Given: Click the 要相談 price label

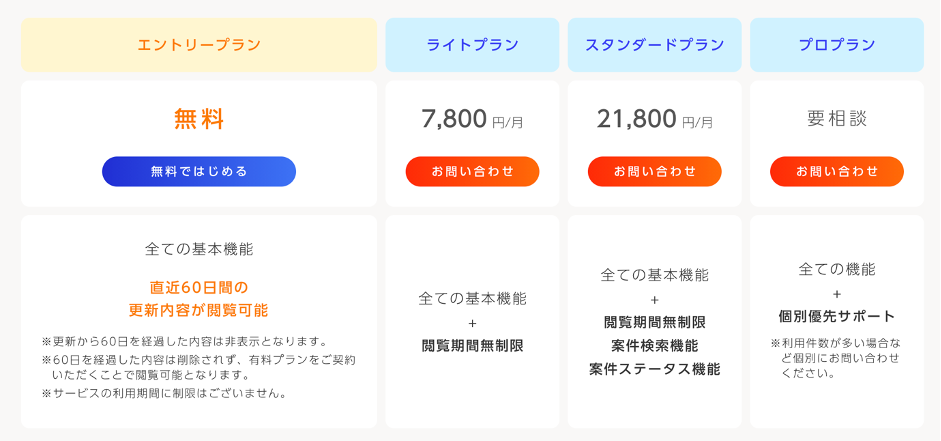Looking at the screenshot, I should click(837, 119).
